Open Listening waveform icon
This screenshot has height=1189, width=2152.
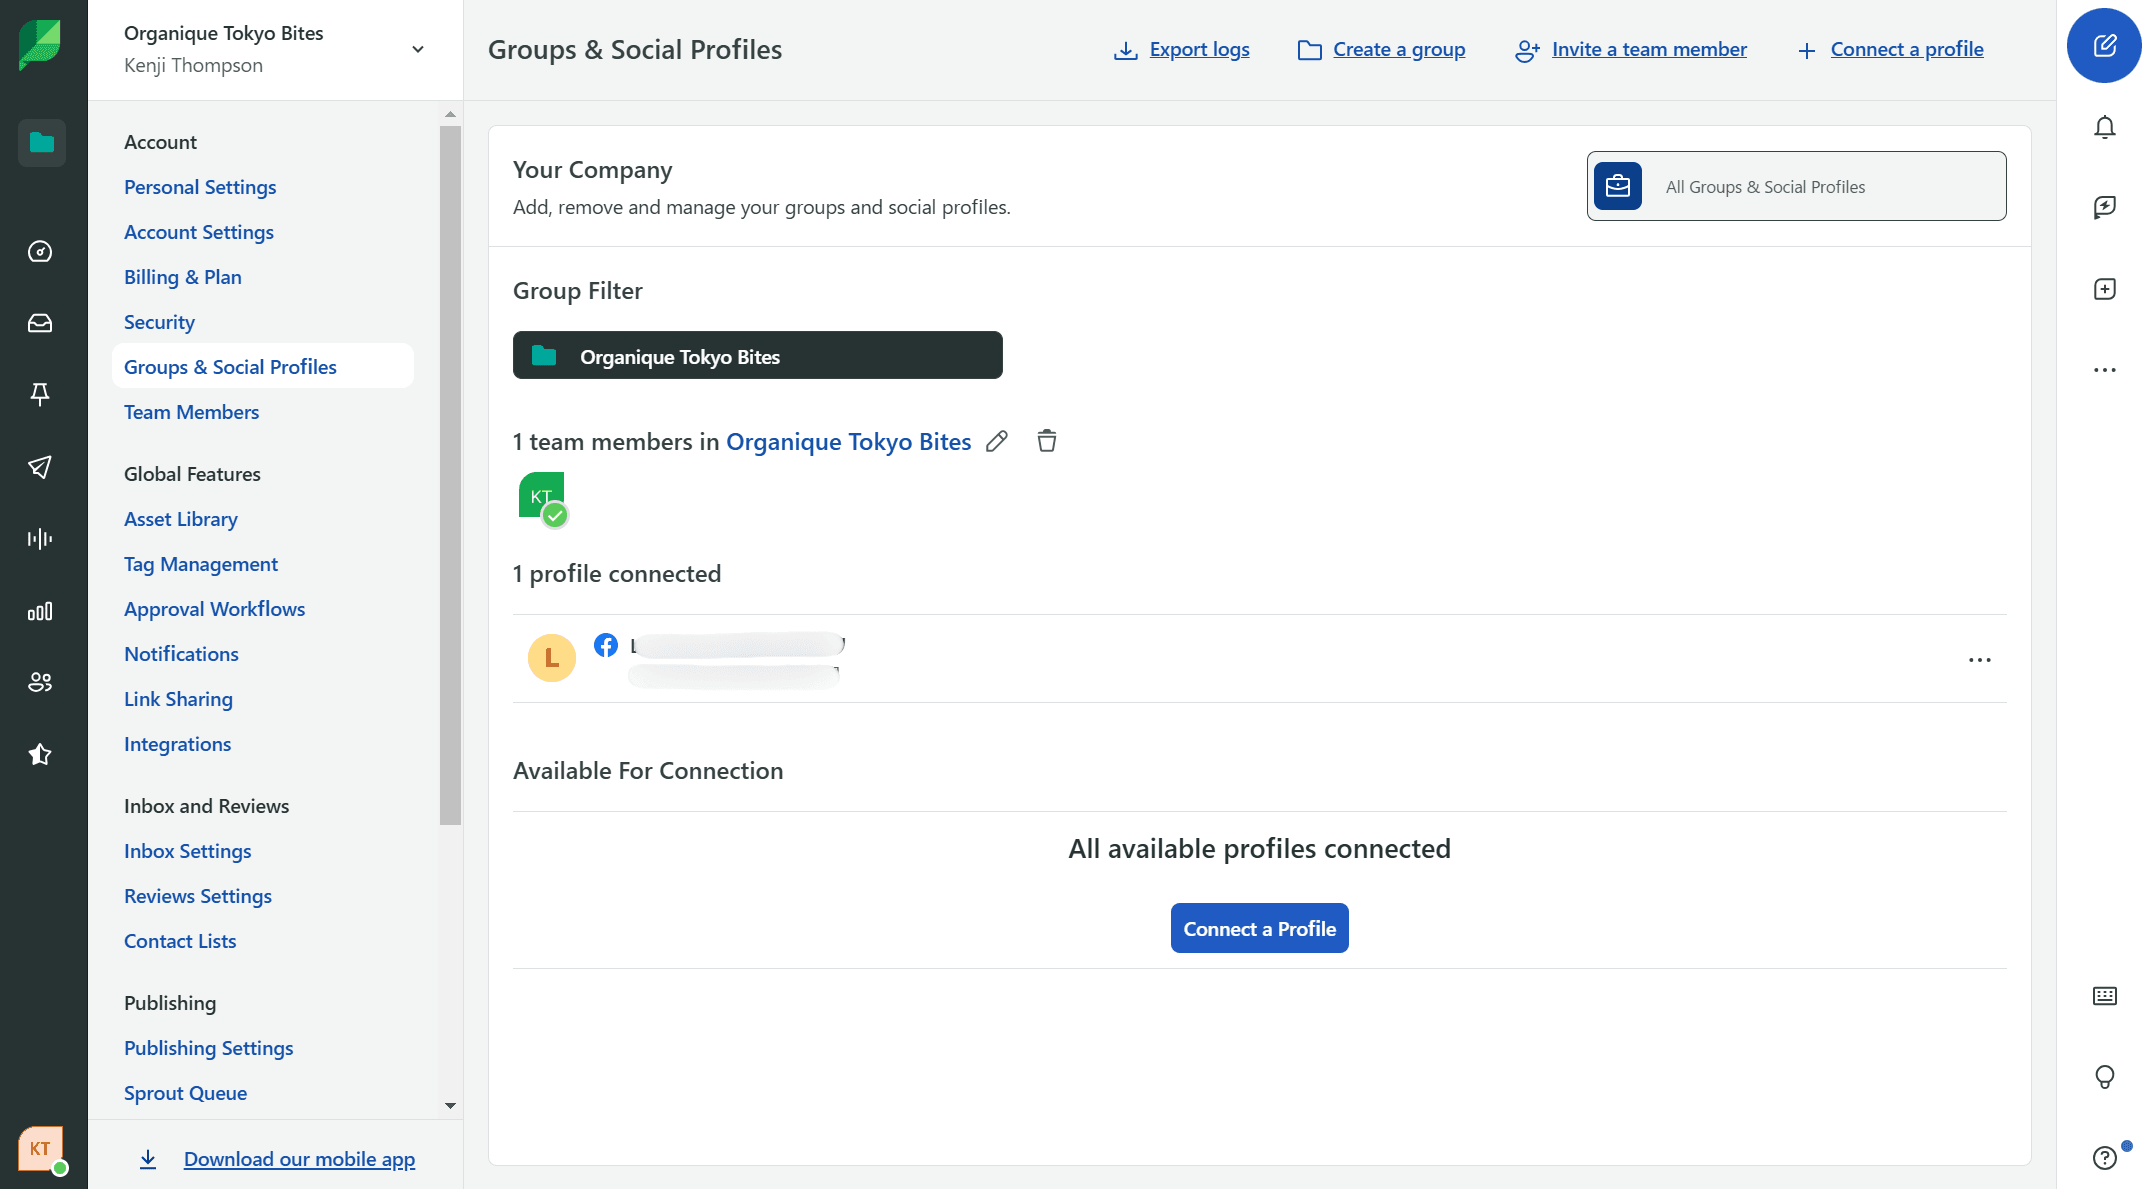[x=40, y=539]
